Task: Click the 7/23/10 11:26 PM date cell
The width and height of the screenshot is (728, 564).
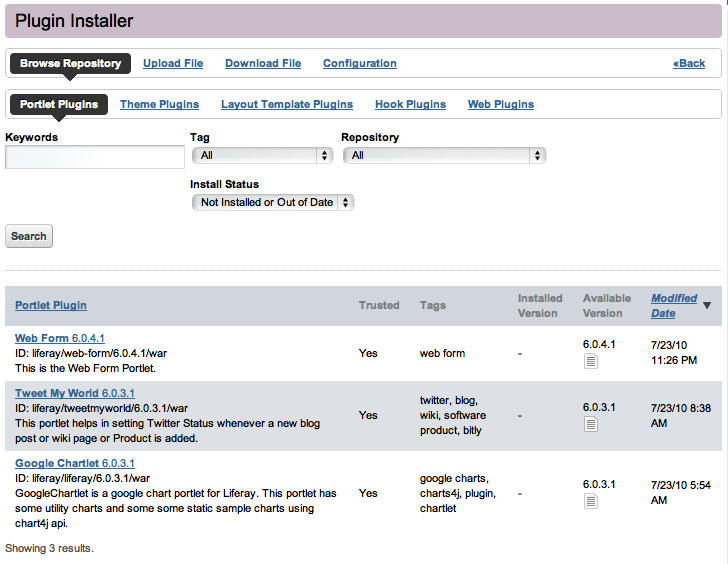Action: [674, 353]
